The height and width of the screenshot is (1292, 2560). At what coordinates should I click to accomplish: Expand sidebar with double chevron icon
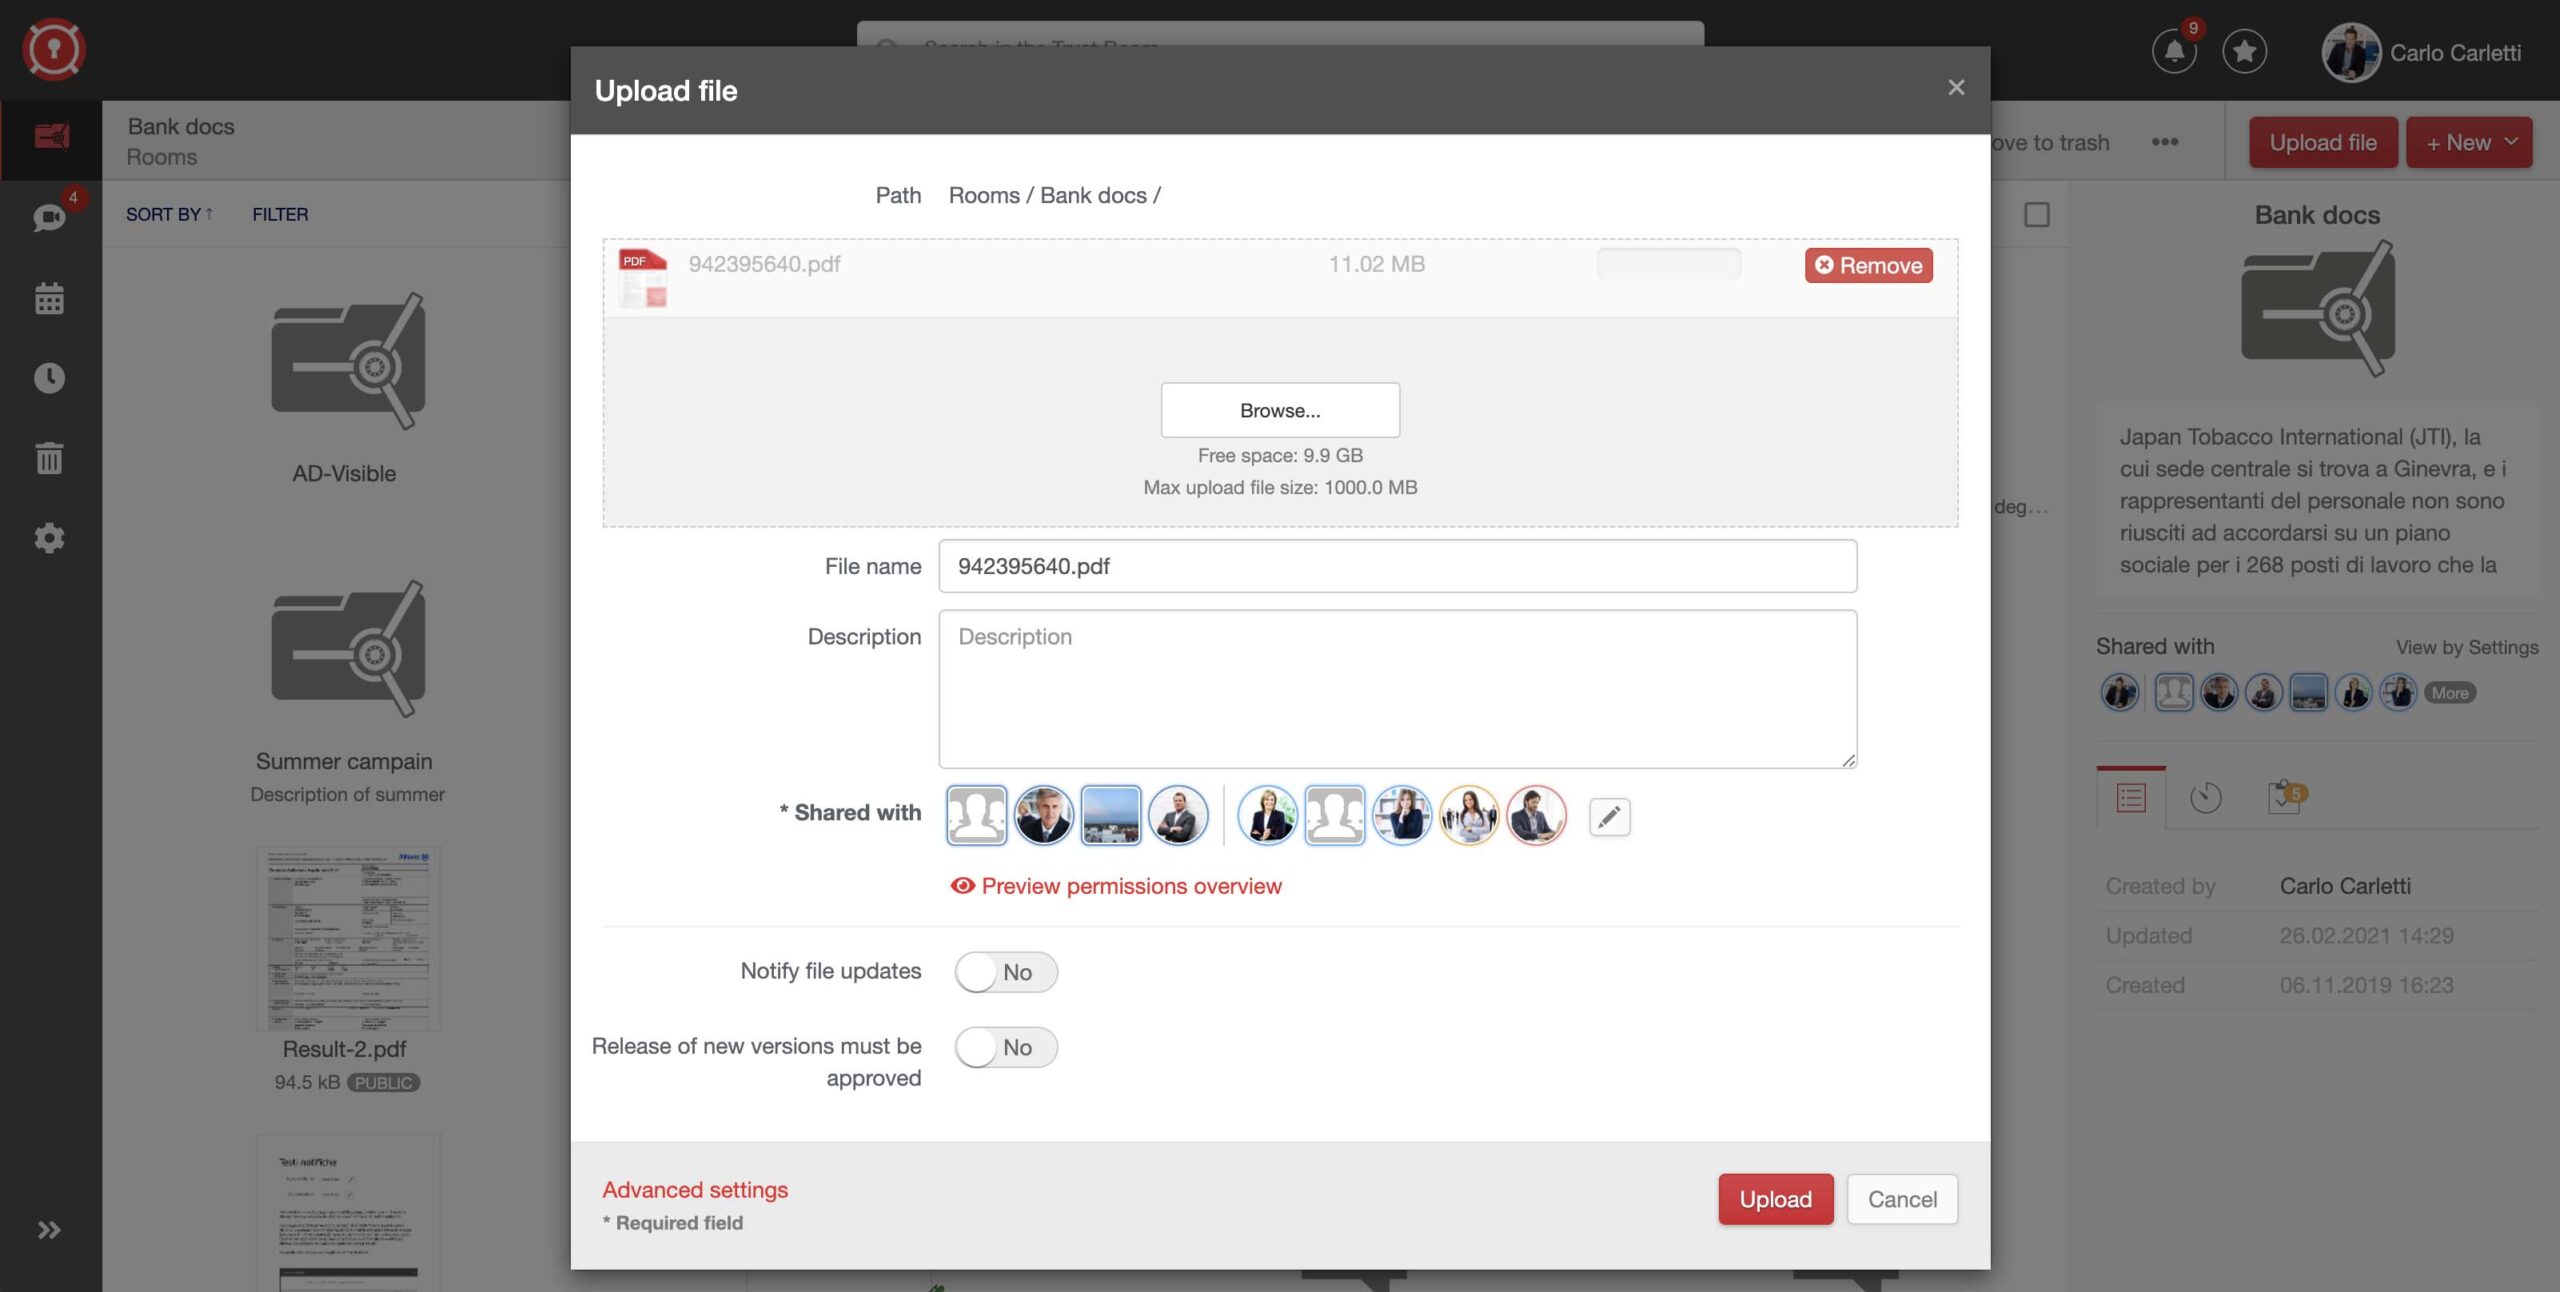point(49,1230)
